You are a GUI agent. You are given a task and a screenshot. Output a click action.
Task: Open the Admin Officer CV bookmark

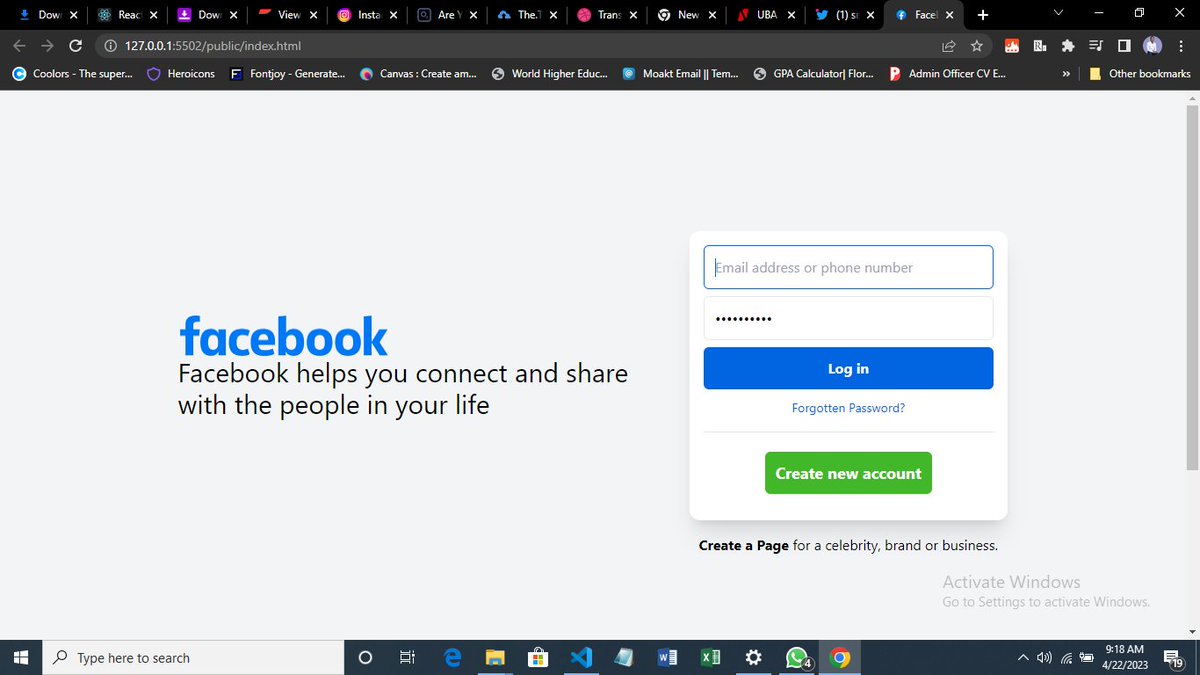click(x=947, y=74)
